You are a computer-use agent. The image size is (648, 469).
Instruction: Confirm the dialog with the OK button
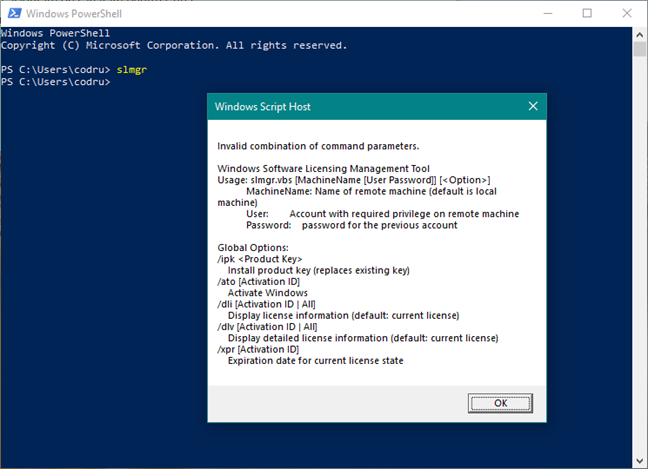[x=500, y=403]
